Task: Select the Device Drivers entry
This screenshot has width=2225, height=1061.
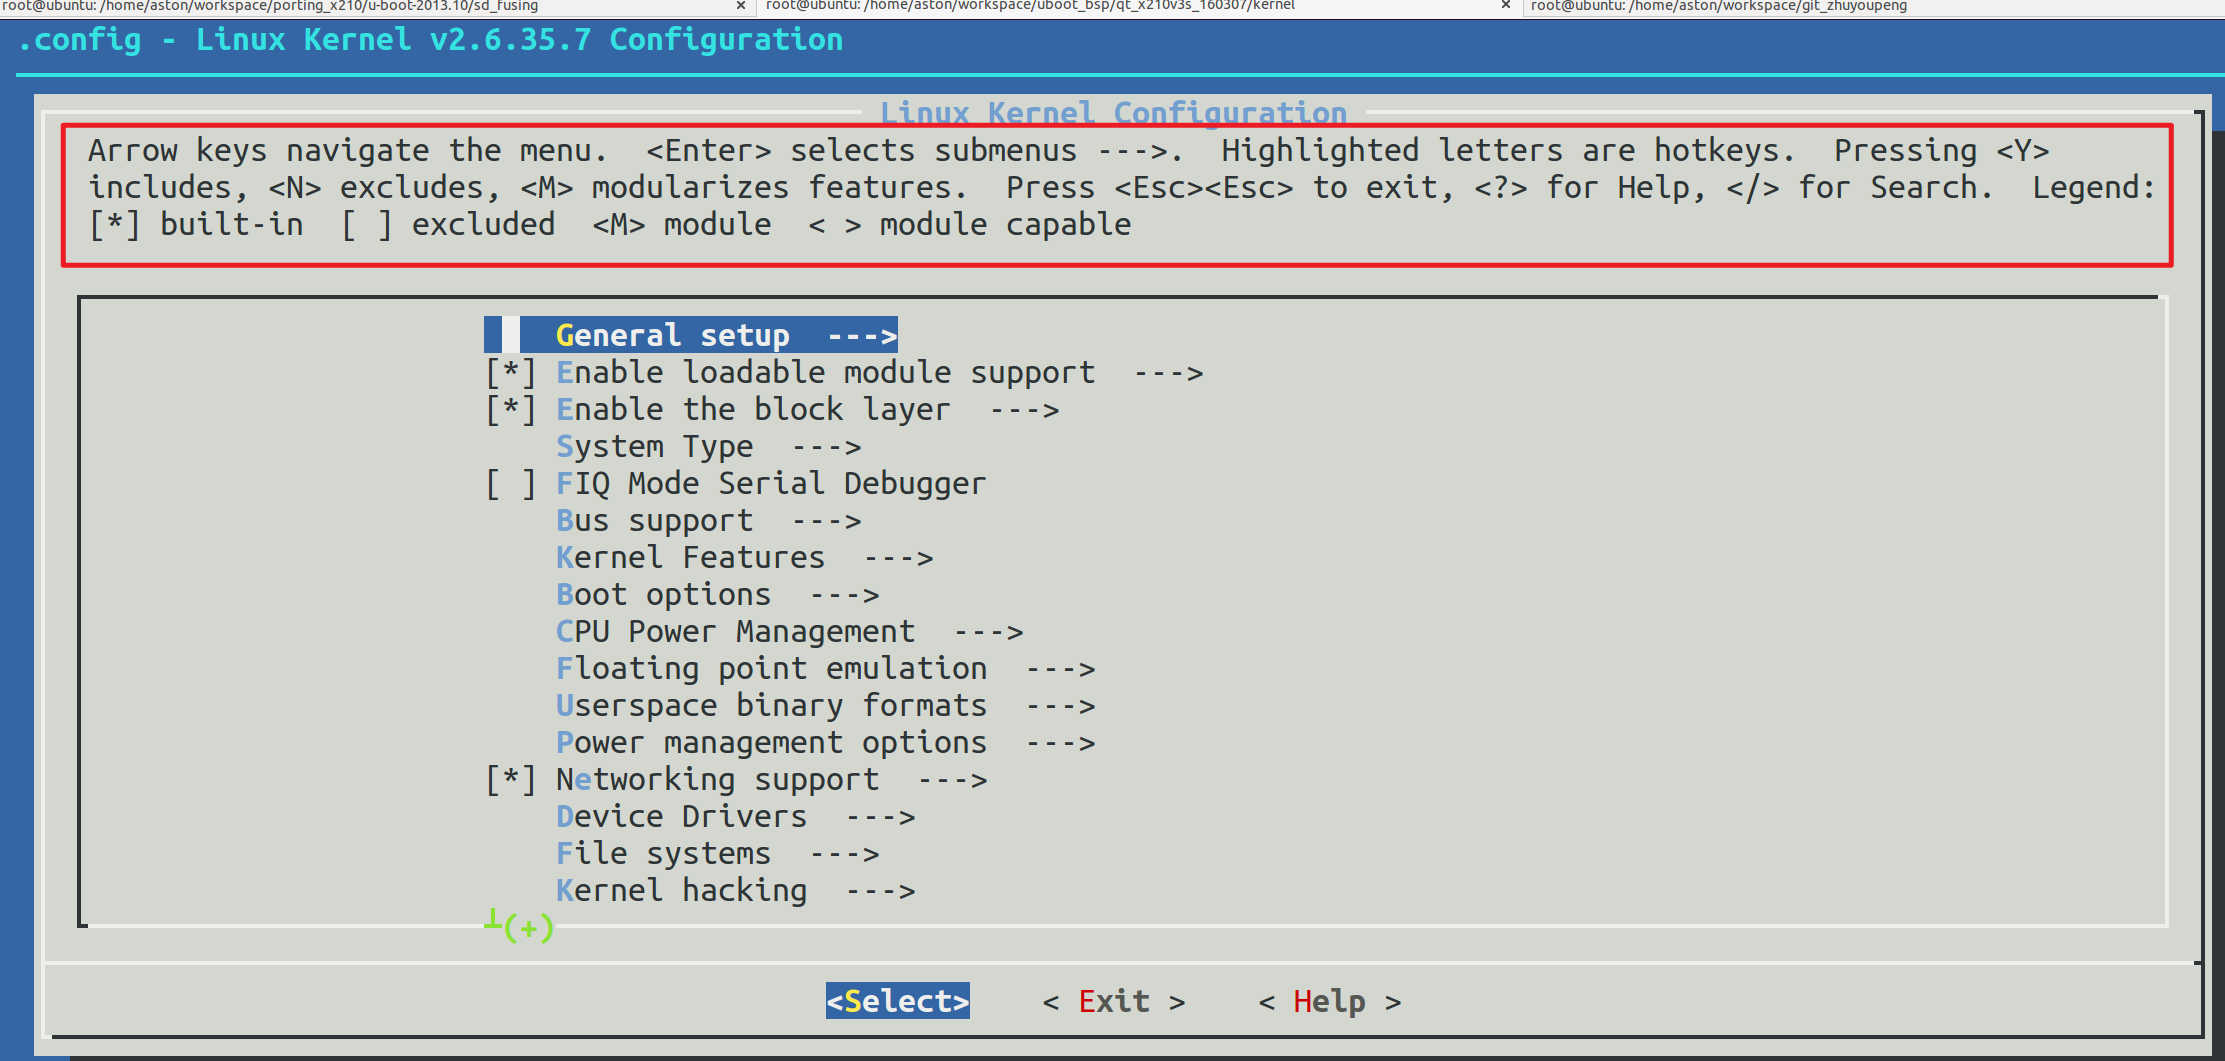Action: [736, 816]
